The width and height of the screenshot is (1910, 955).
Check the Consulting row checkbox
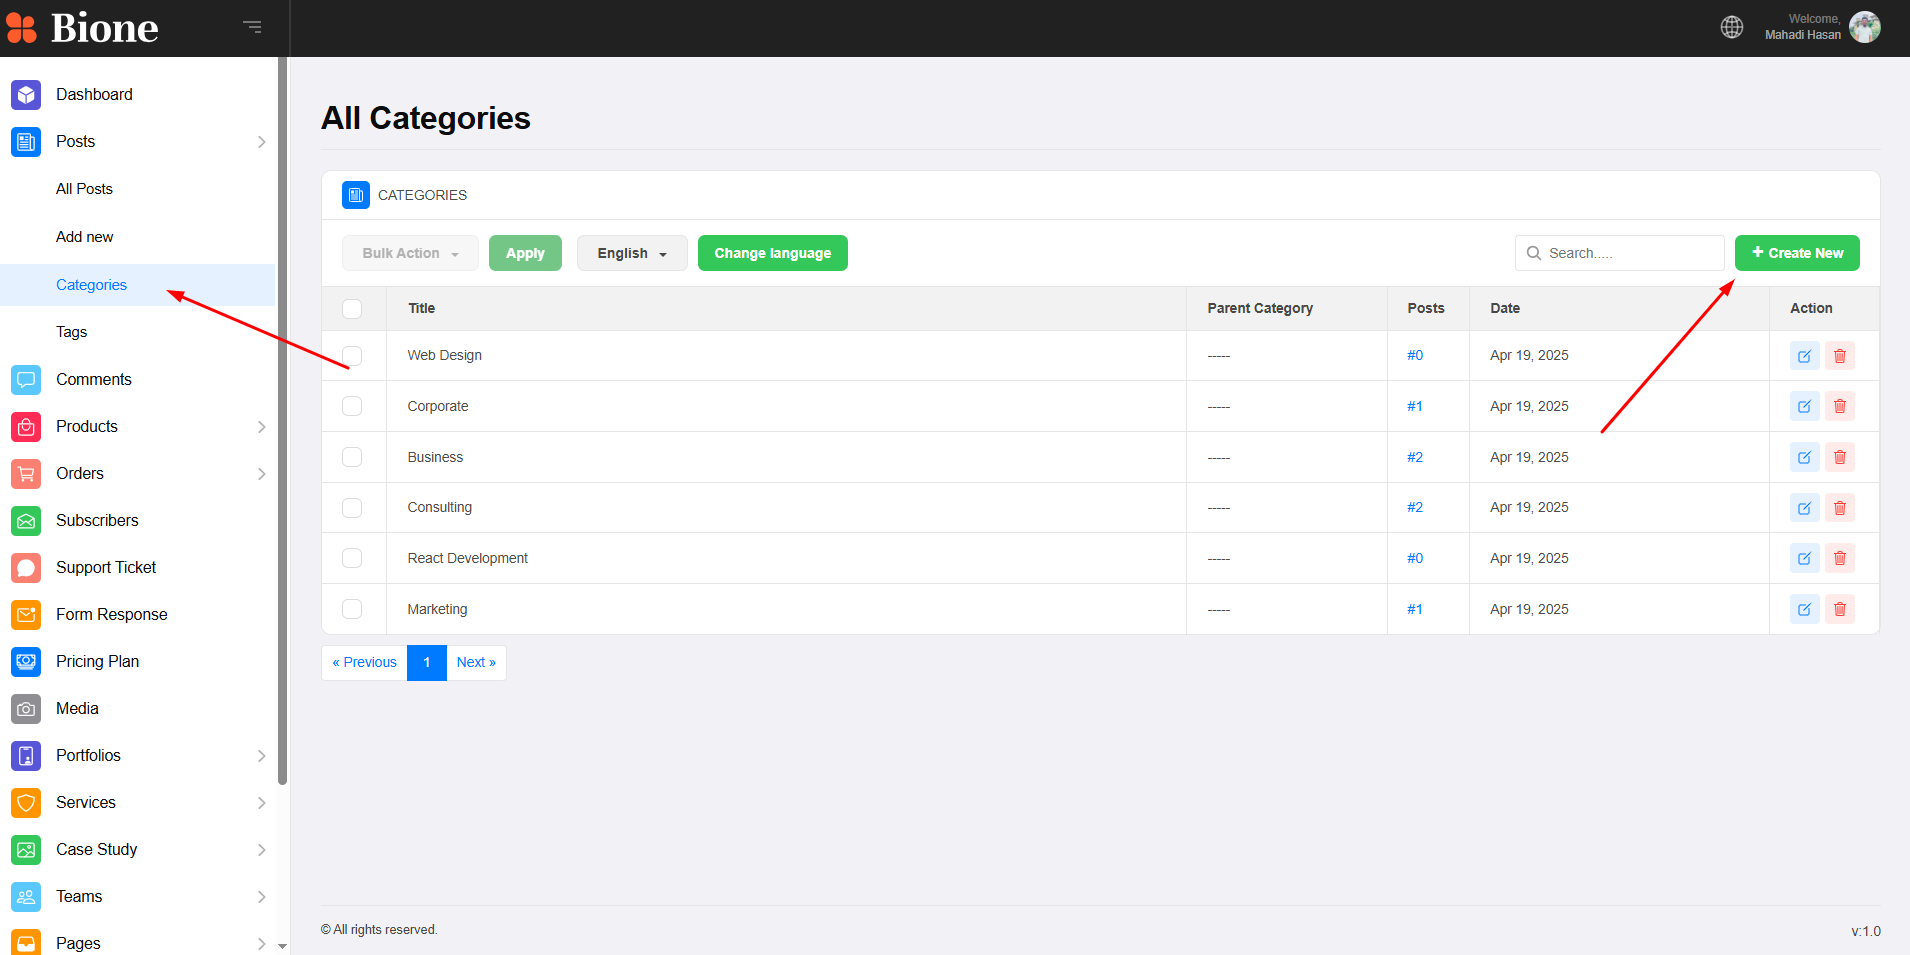click(x=352, y=508)
